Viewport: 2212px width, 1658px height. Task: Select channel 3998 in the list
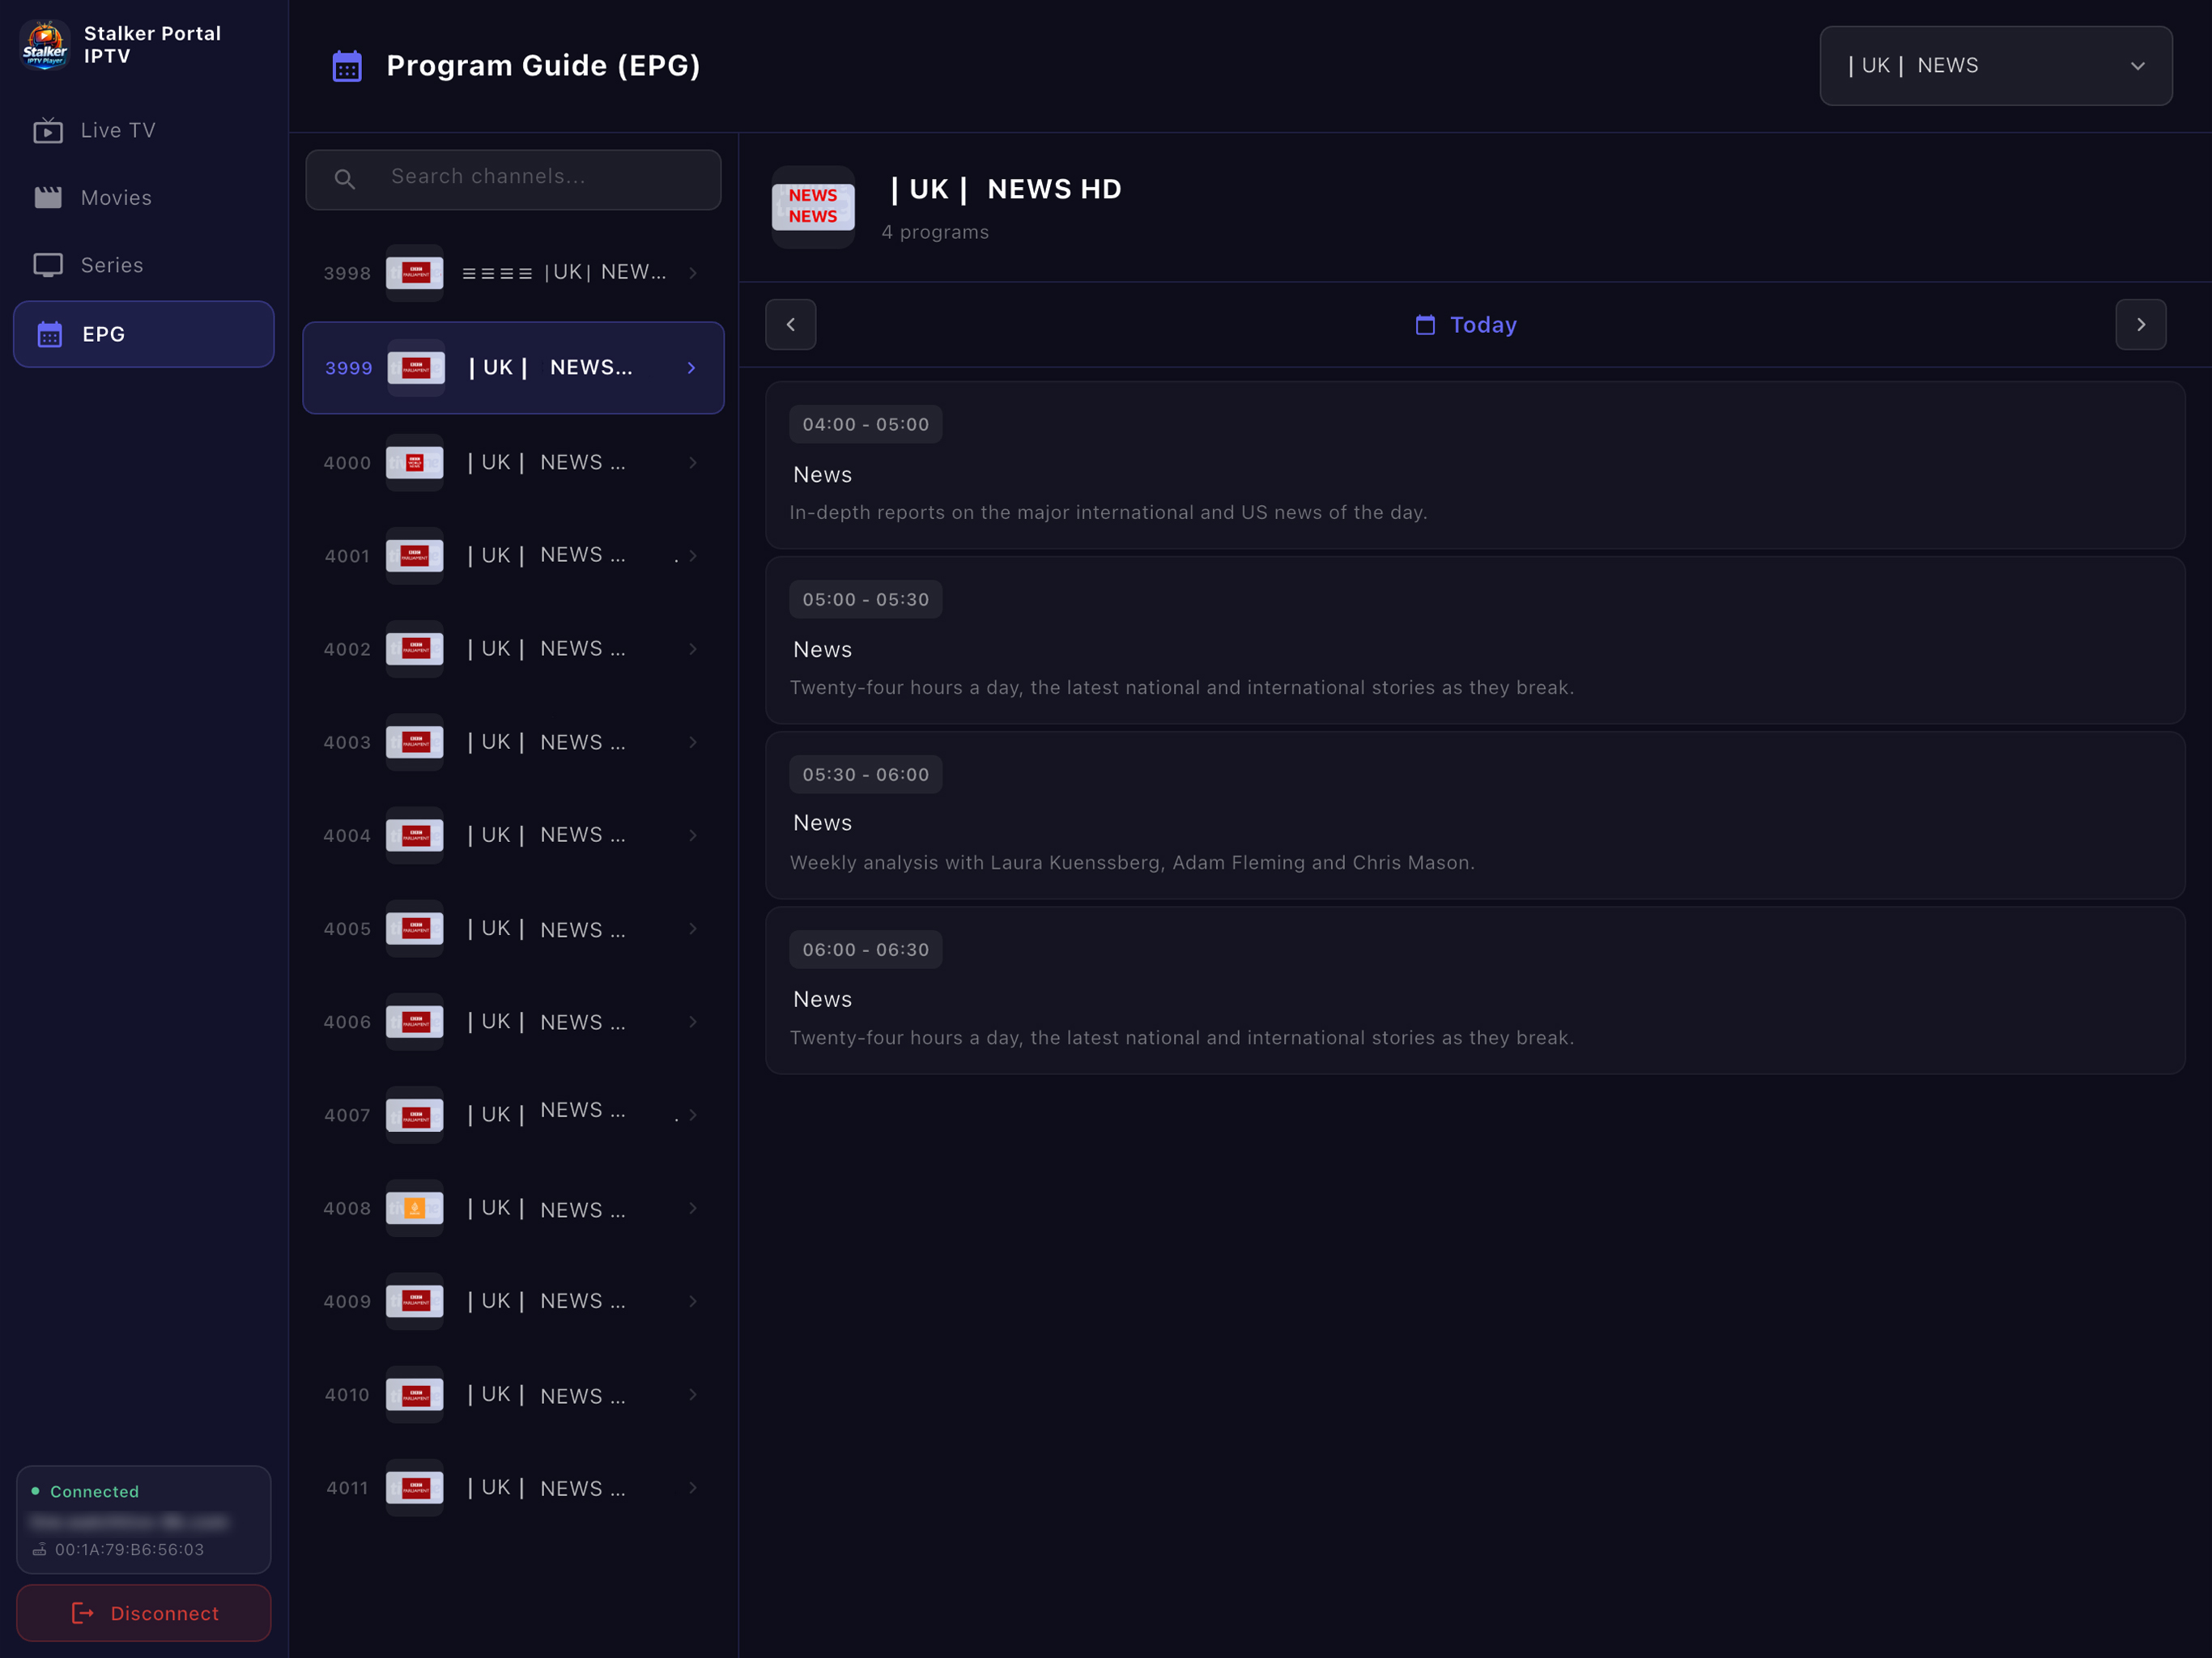513,273
